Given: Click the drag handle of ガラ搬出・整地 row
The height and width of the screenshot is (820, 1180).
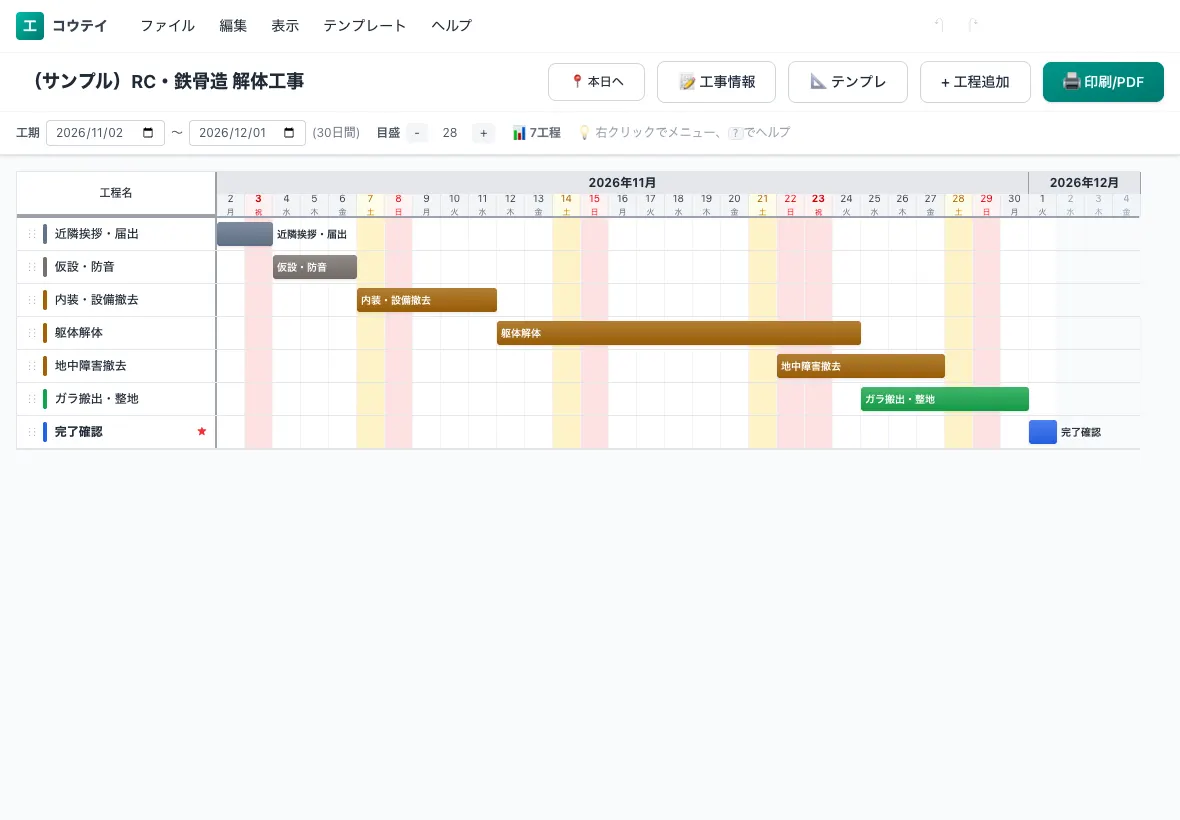Looking at the screenshot, I should pos(32,399).
